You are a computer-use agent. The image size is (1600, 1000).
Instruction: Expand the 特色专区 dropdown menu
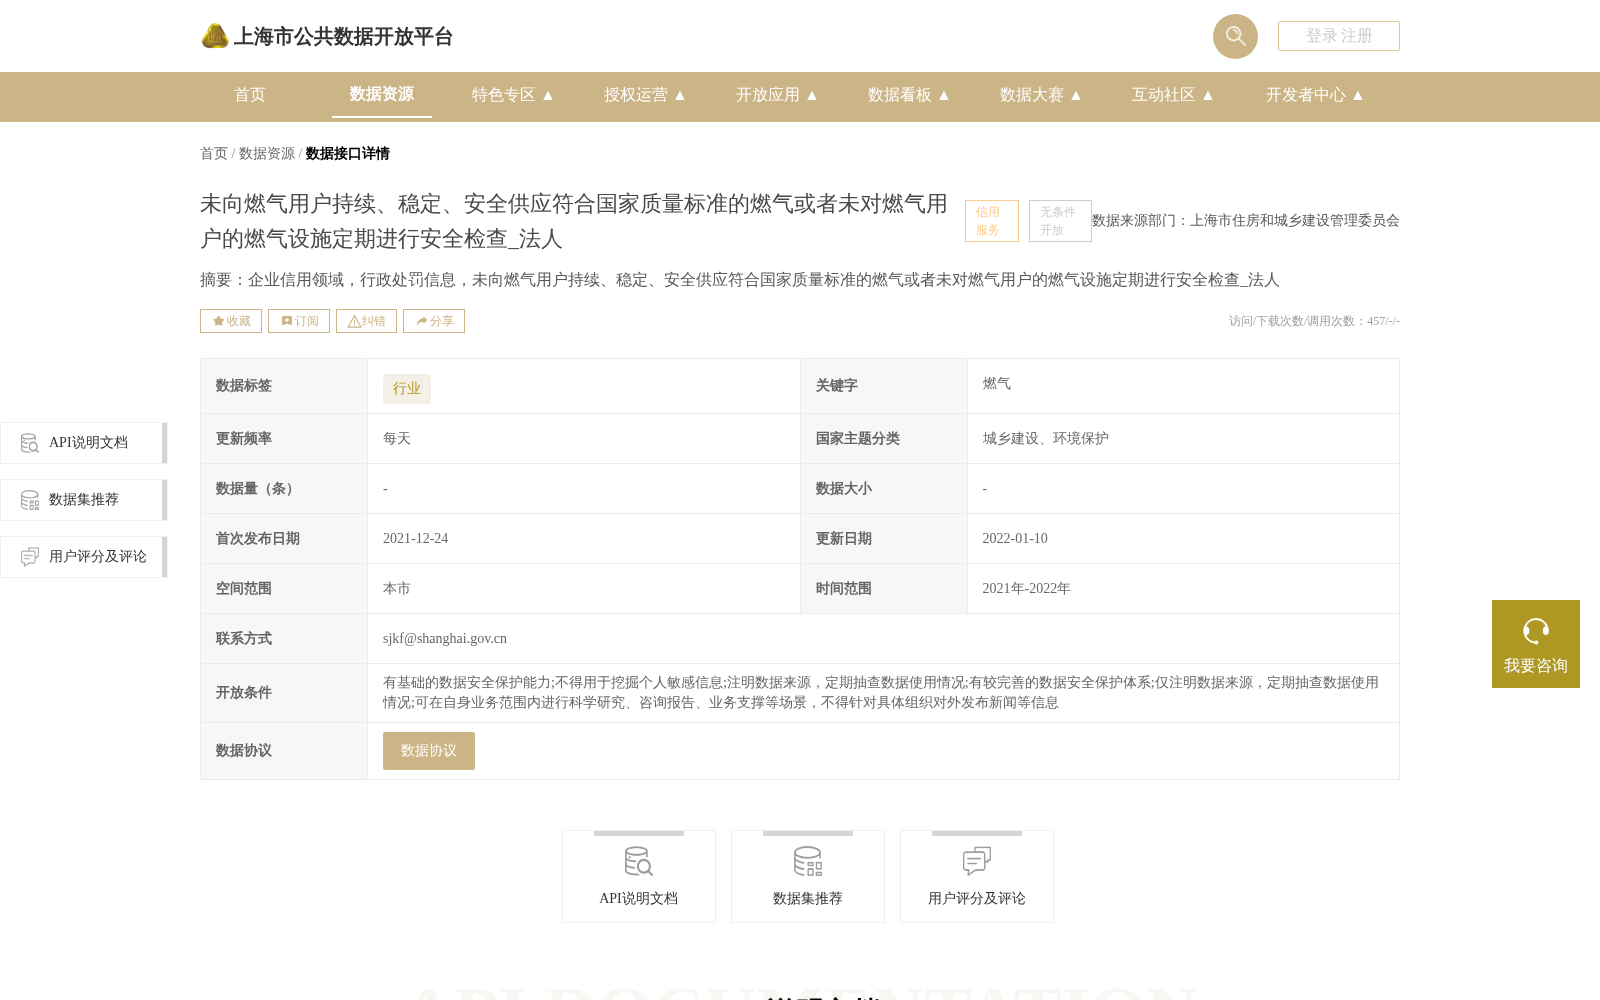[512, 95]
